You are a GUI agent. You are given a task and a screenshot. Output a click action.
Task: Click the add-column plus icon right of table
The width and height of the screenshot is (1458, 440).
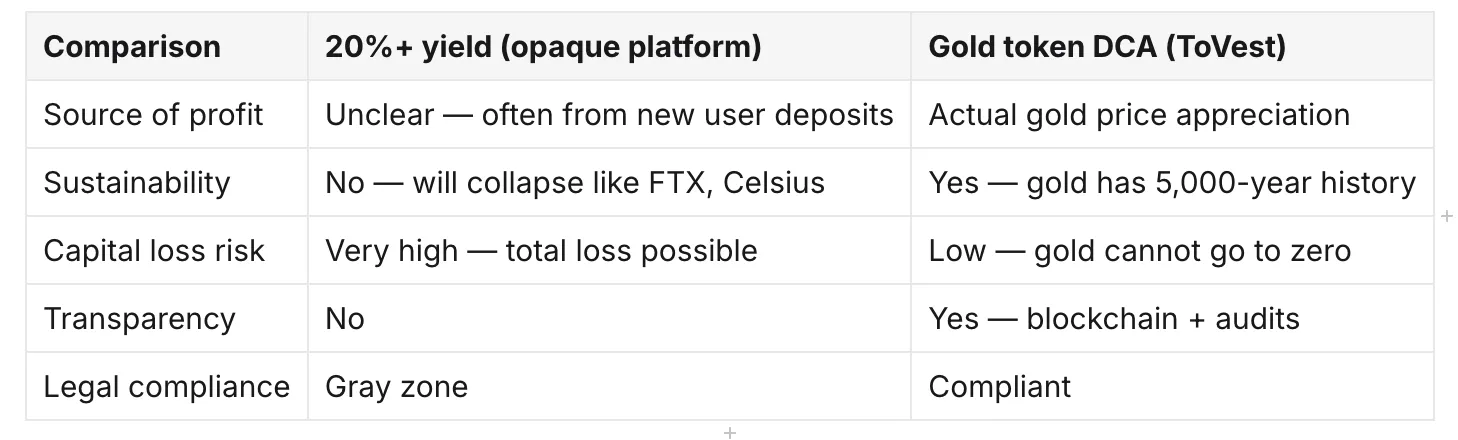1447,216
